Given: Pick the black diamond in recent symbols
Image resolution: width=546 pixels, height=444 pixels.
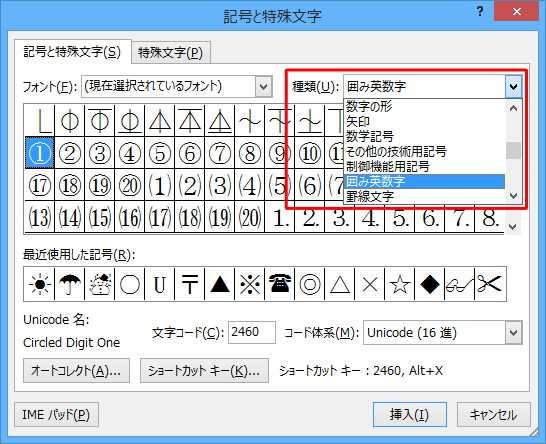Looking at the screenshot, I should [x=429, y=284].
